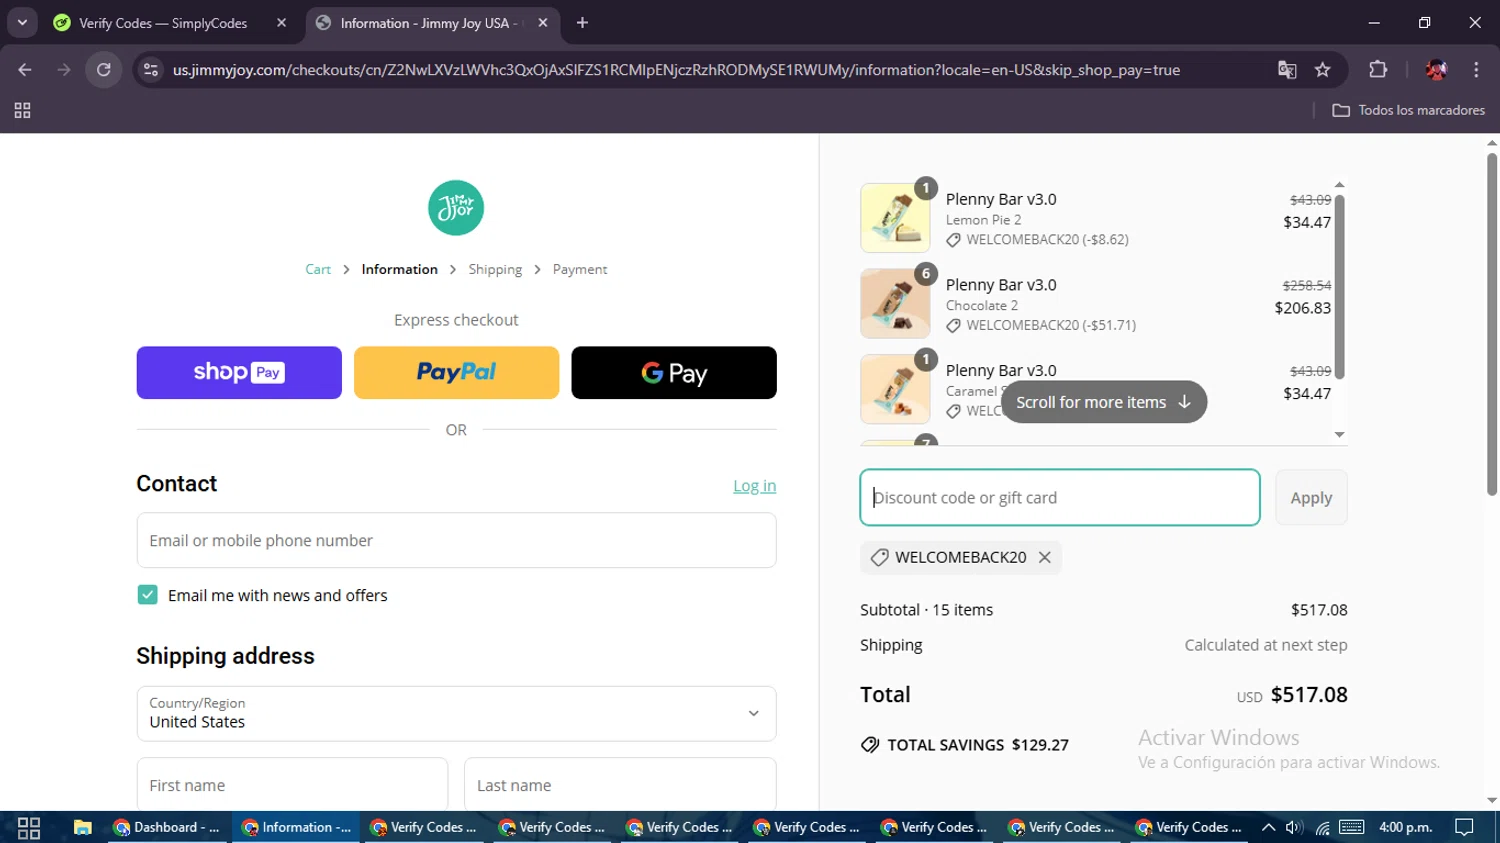Image resolution: width=1500 pixels, height=843 pixels.
Task: Reload the page
Action: (x=104, y=70)
